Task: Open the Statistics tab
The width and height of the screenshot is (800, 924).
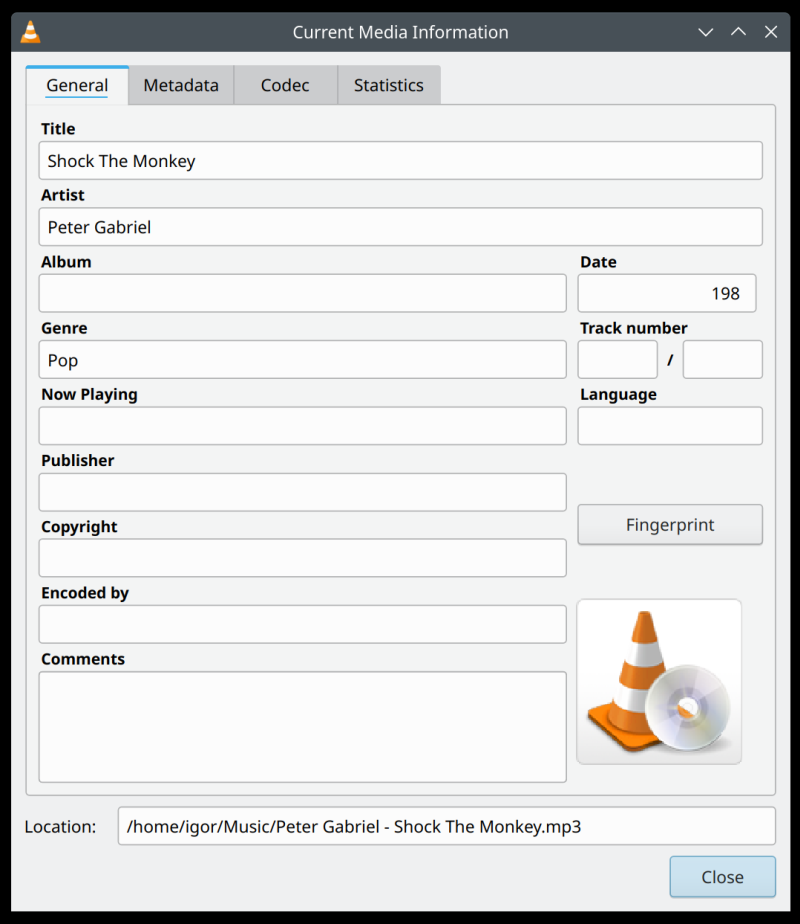Action: pyautogui.click(x=389, y=85)
